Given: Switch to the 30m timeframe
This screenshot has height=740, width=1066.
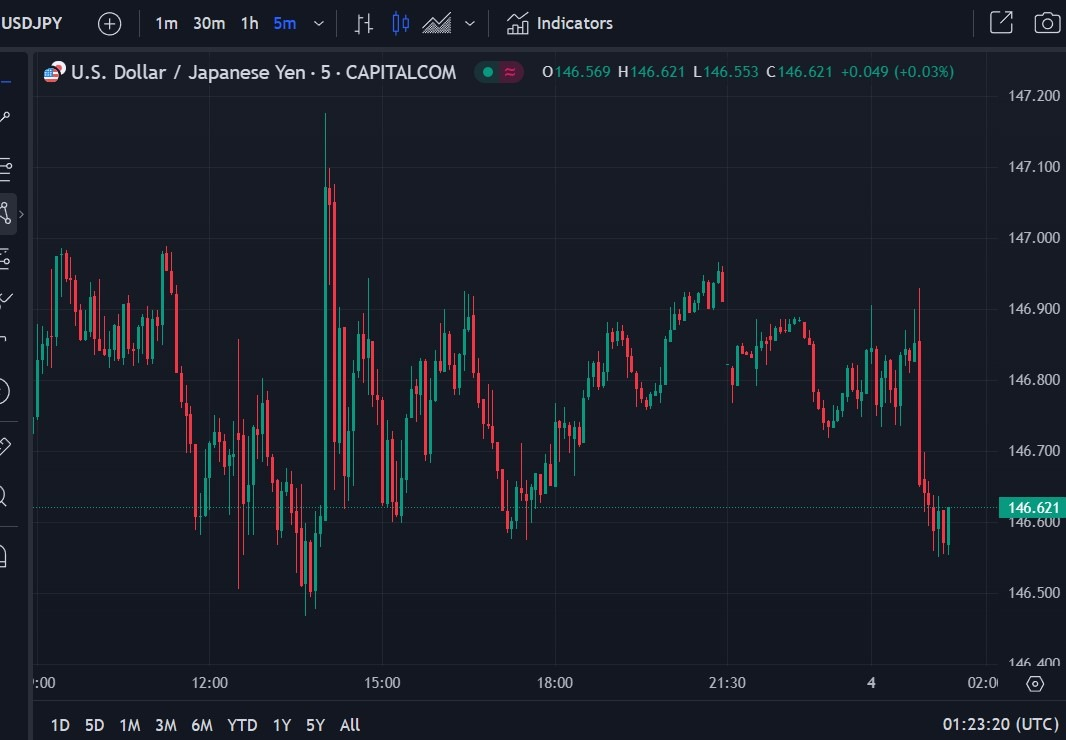Looking at the screenshot, I should coord(209,24).
